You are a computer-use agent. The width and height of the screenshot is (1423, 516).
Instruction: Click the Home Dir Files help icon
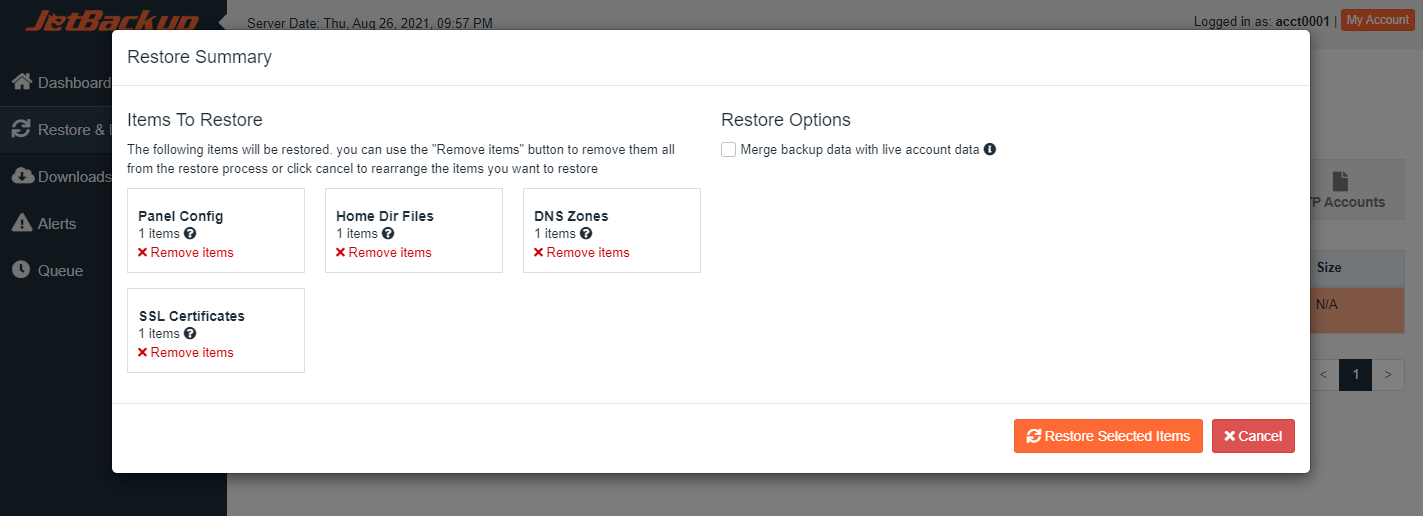[388, 234]
